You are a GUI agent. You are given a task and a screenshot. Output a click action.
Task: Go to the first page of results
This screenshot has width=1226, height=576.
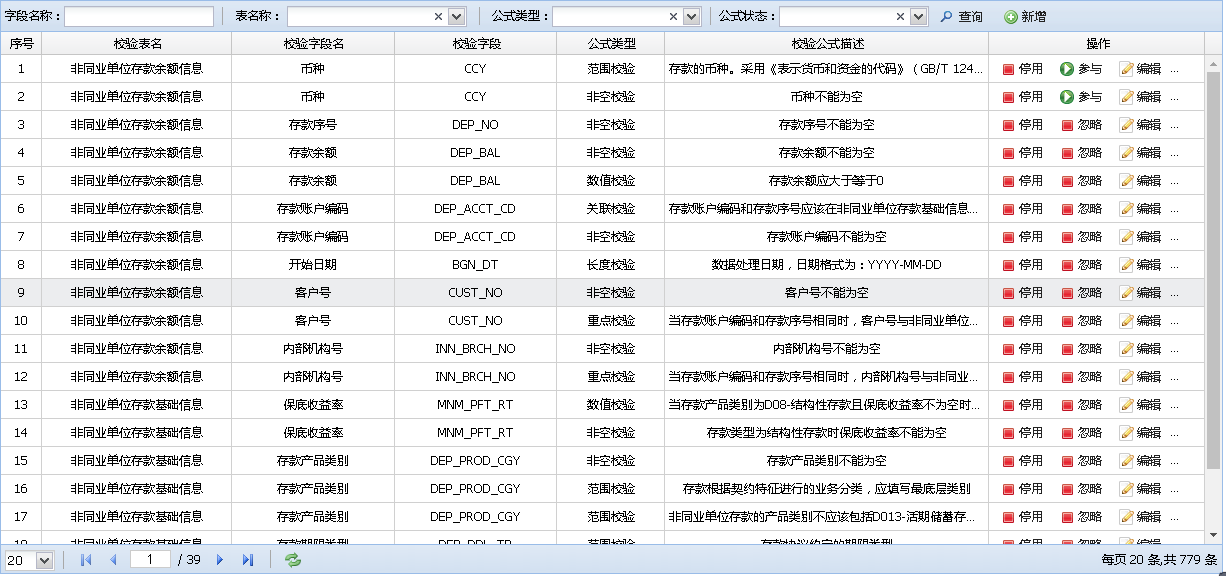click(x=86, y=560)
